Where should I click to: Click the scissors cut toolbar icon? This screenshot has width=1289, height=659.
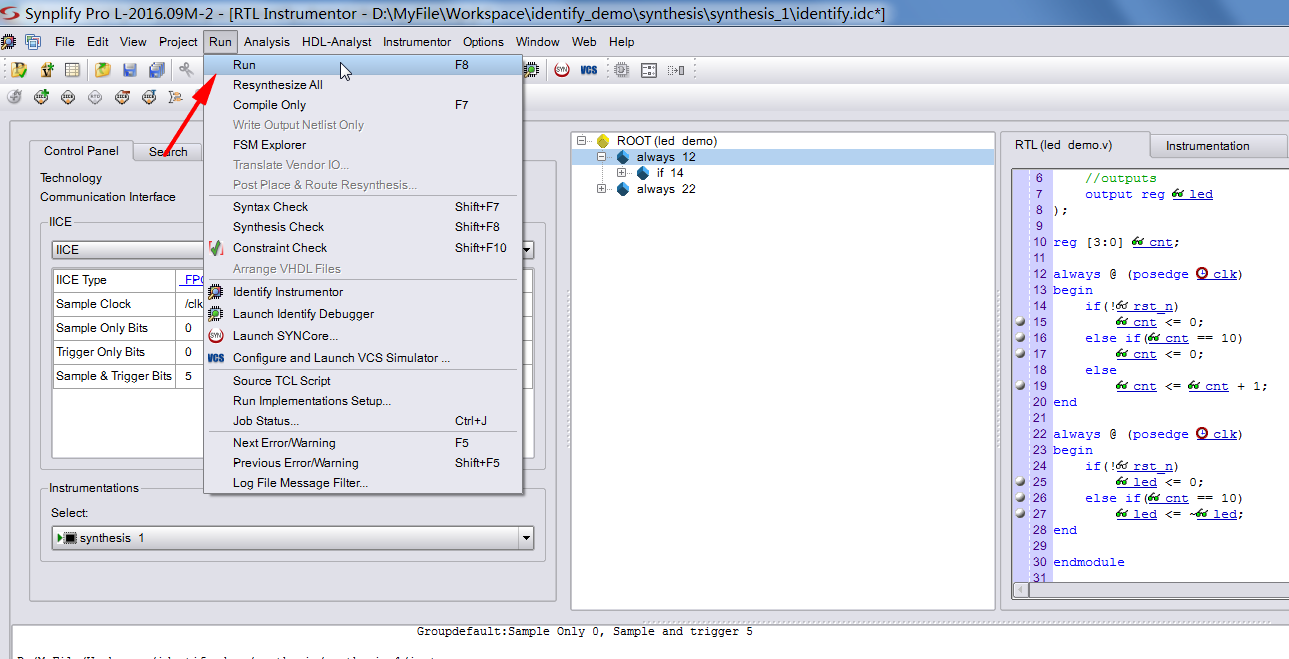[x=187, y=70]
